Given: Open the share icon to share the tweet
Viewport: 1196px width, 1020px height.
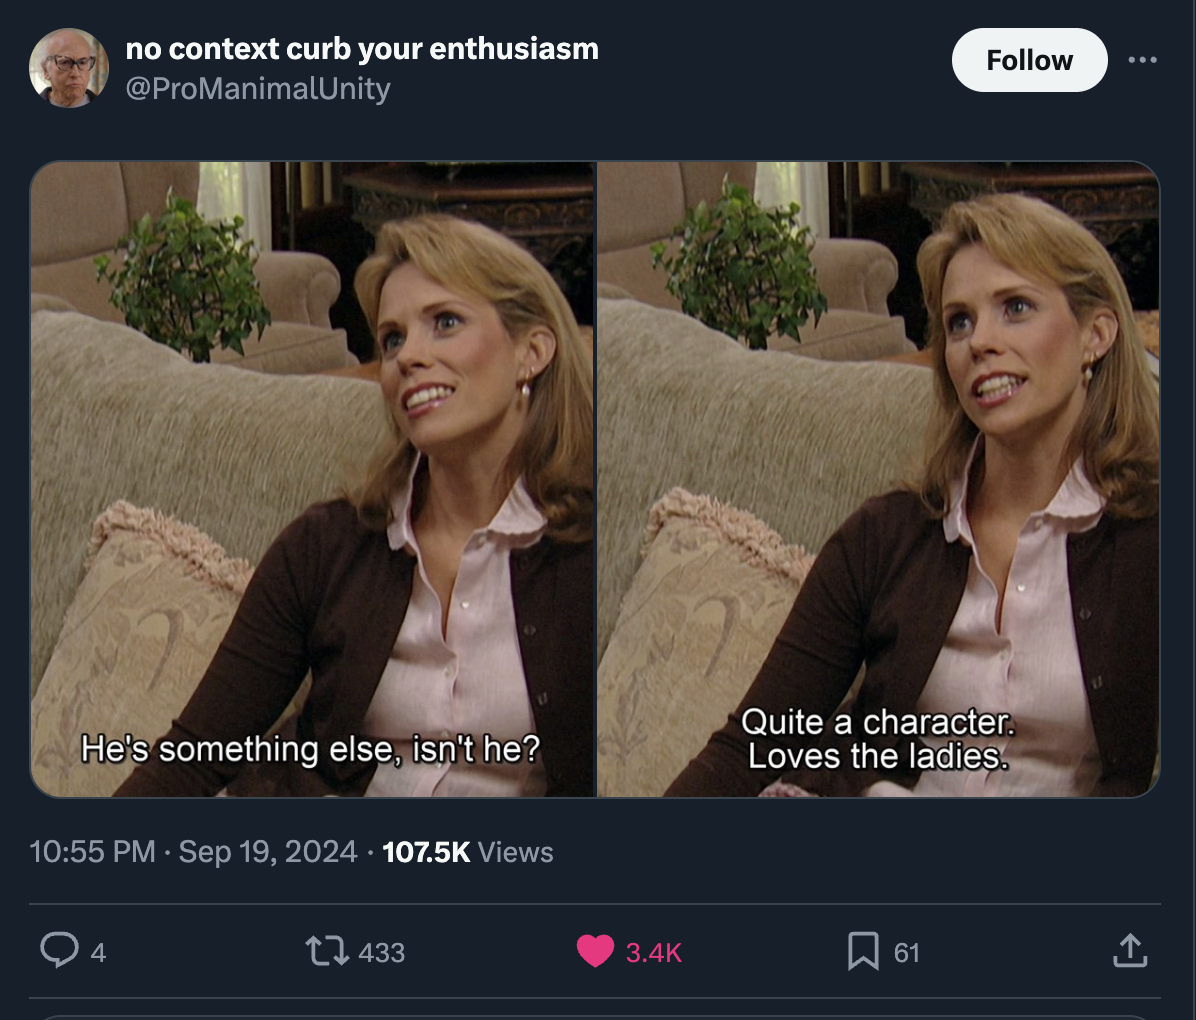Looking at the screenshot, I should click(1129, 952).
